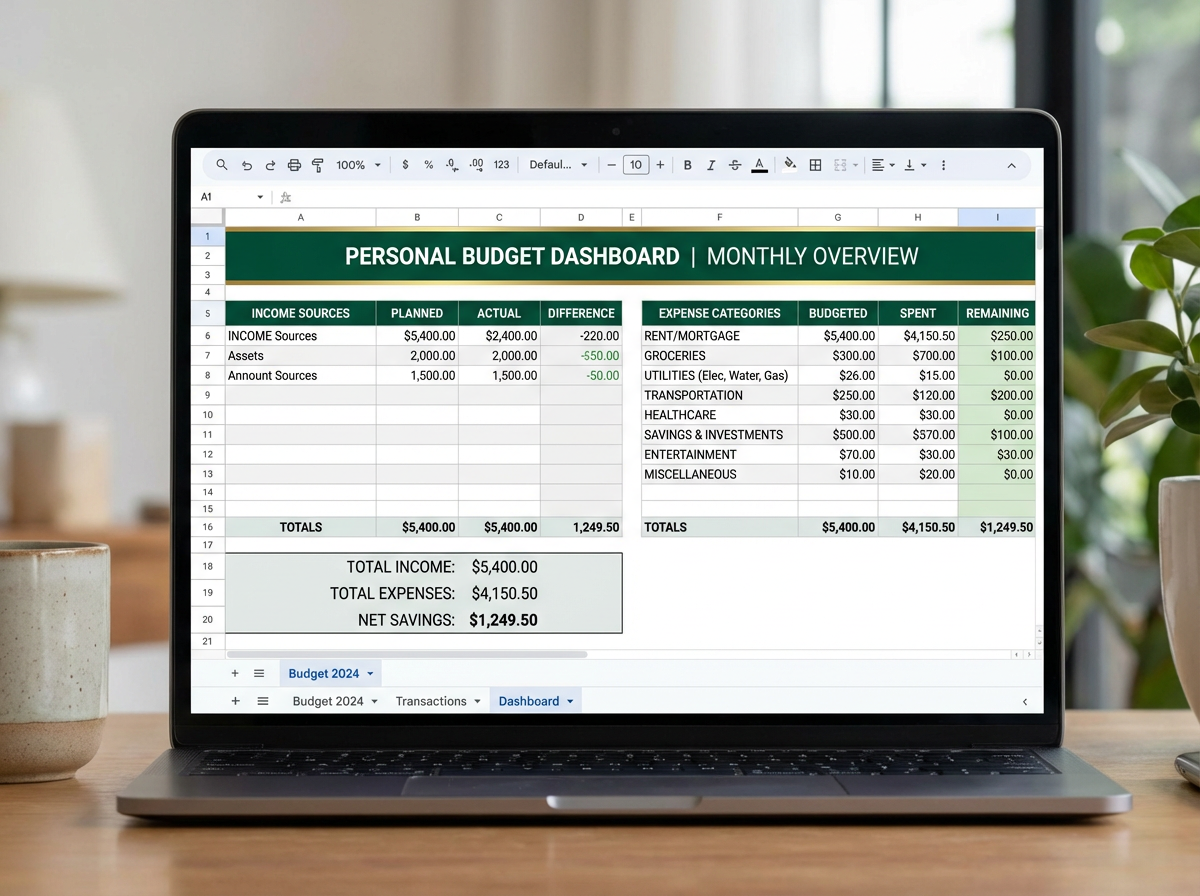
Task: Open the cell borders tool
Action: tap(815, 165)
